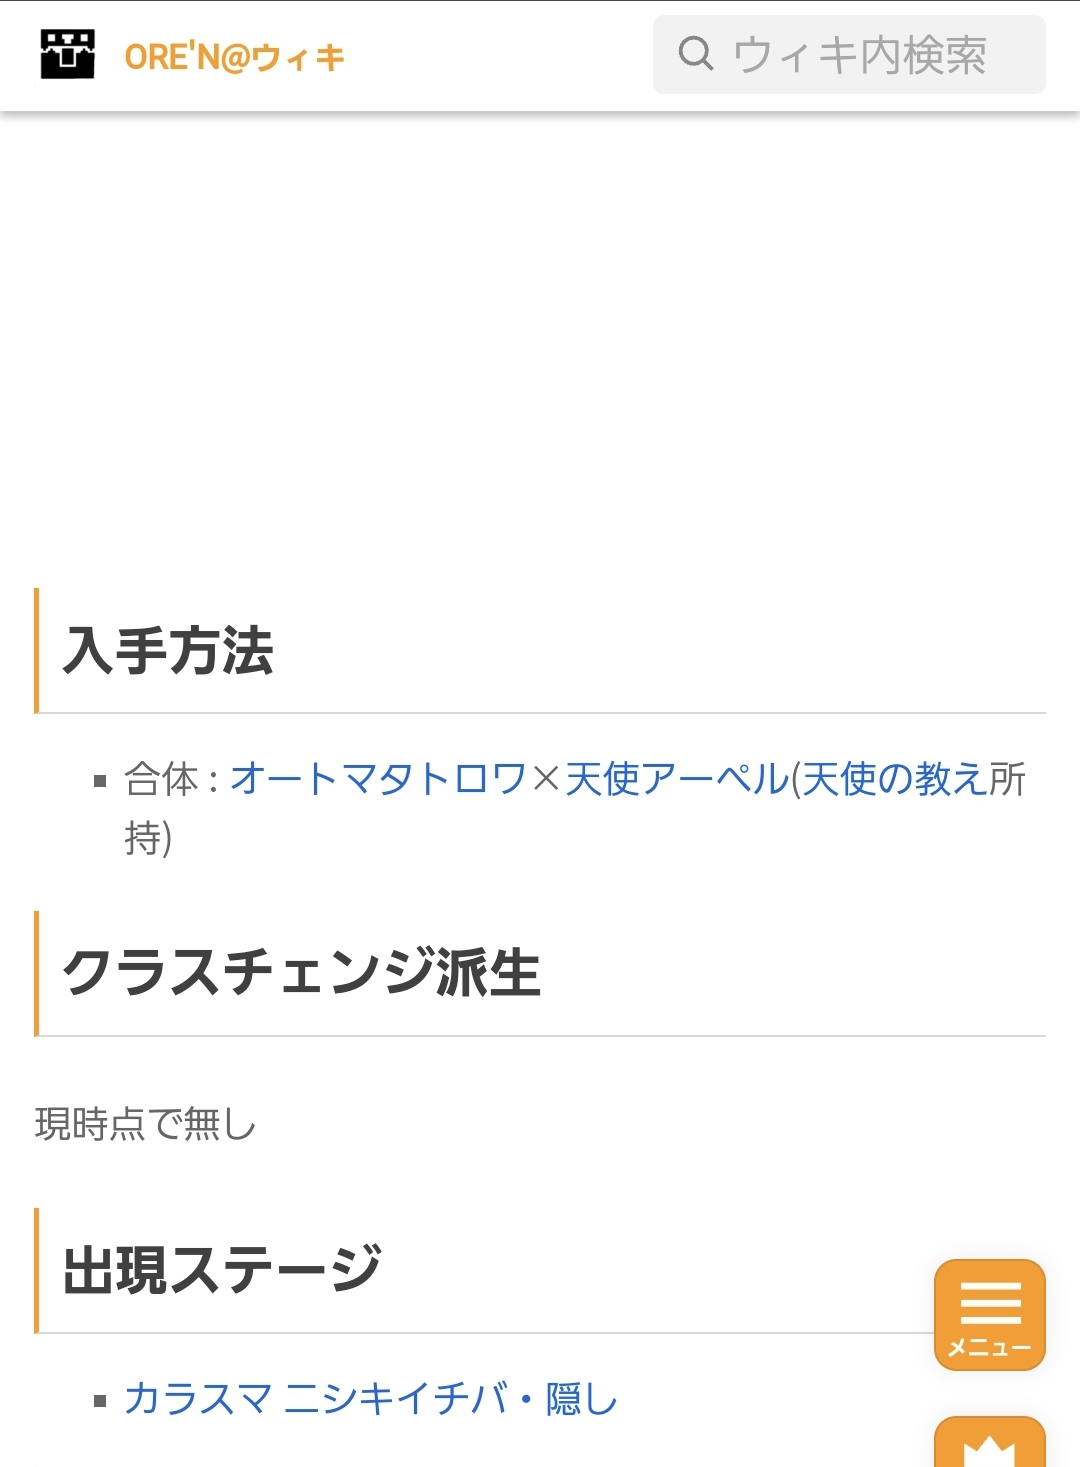The height and width of the screenshot is (1467, 1080).
Task: Click the クラスチェンジ派生 section heading
Action: tap(301, 973)
